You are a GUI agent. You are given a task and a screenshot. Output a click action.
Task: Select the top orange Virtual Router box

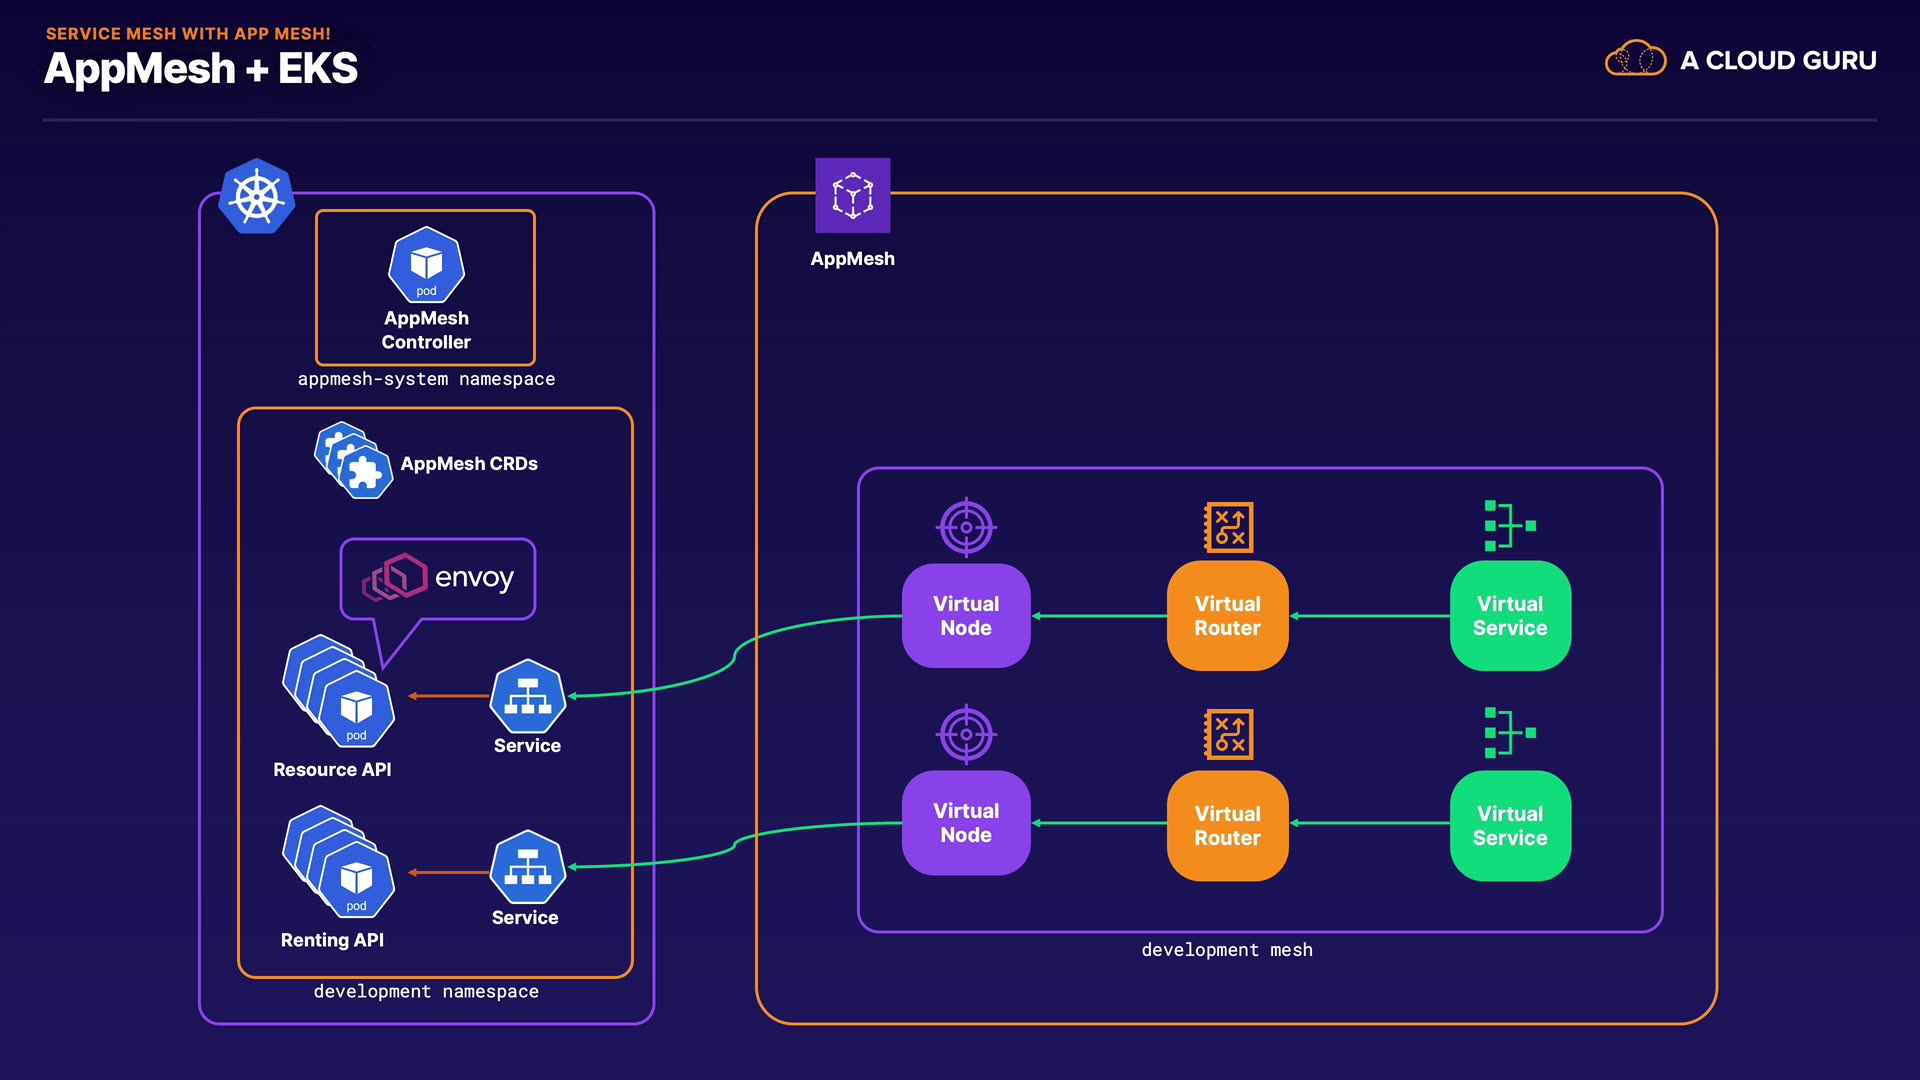[x=1228, y=616]
